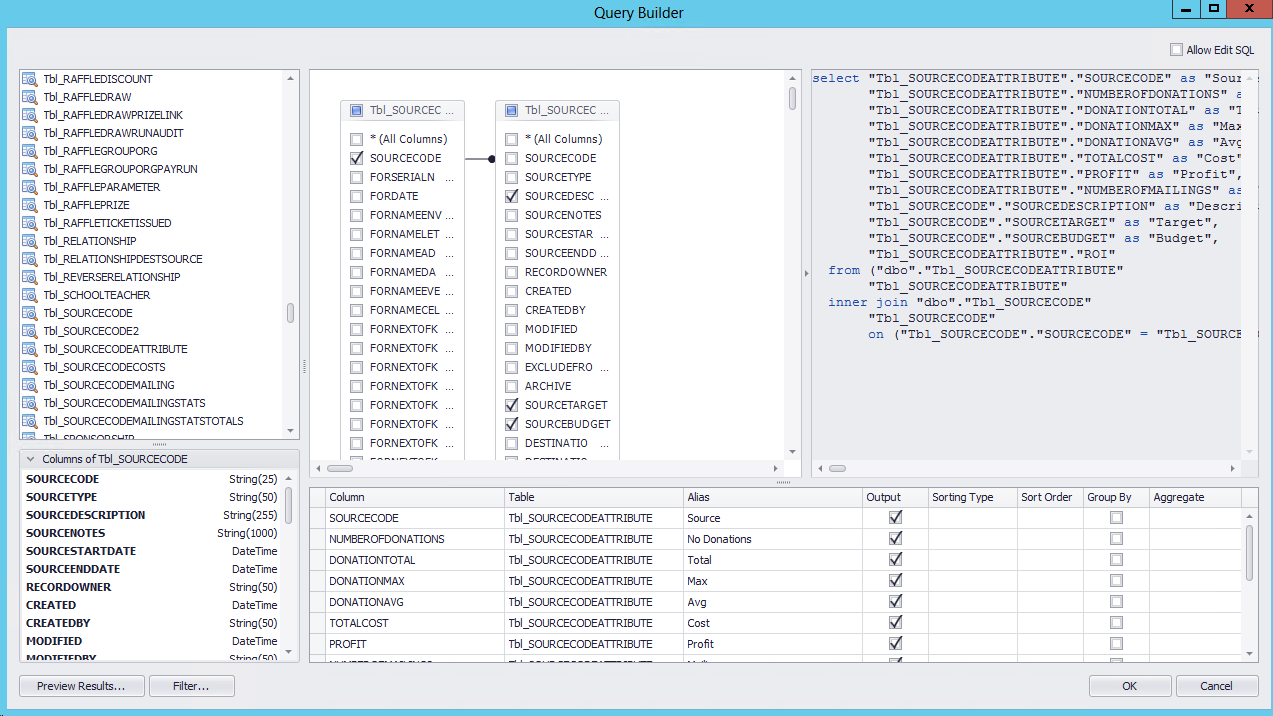Viewport: 1273px width, 716px height.
Task: Collapse the Columns of Tbl_SOURCECODE panel
Action: [x=30, y=459]
